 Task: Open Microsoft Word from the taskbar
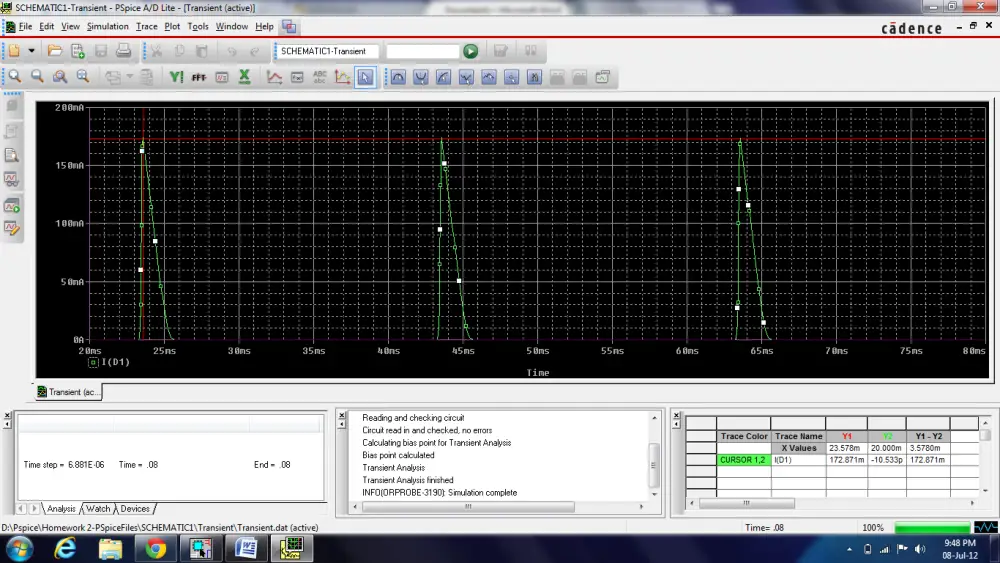click(x=246, y=548)
